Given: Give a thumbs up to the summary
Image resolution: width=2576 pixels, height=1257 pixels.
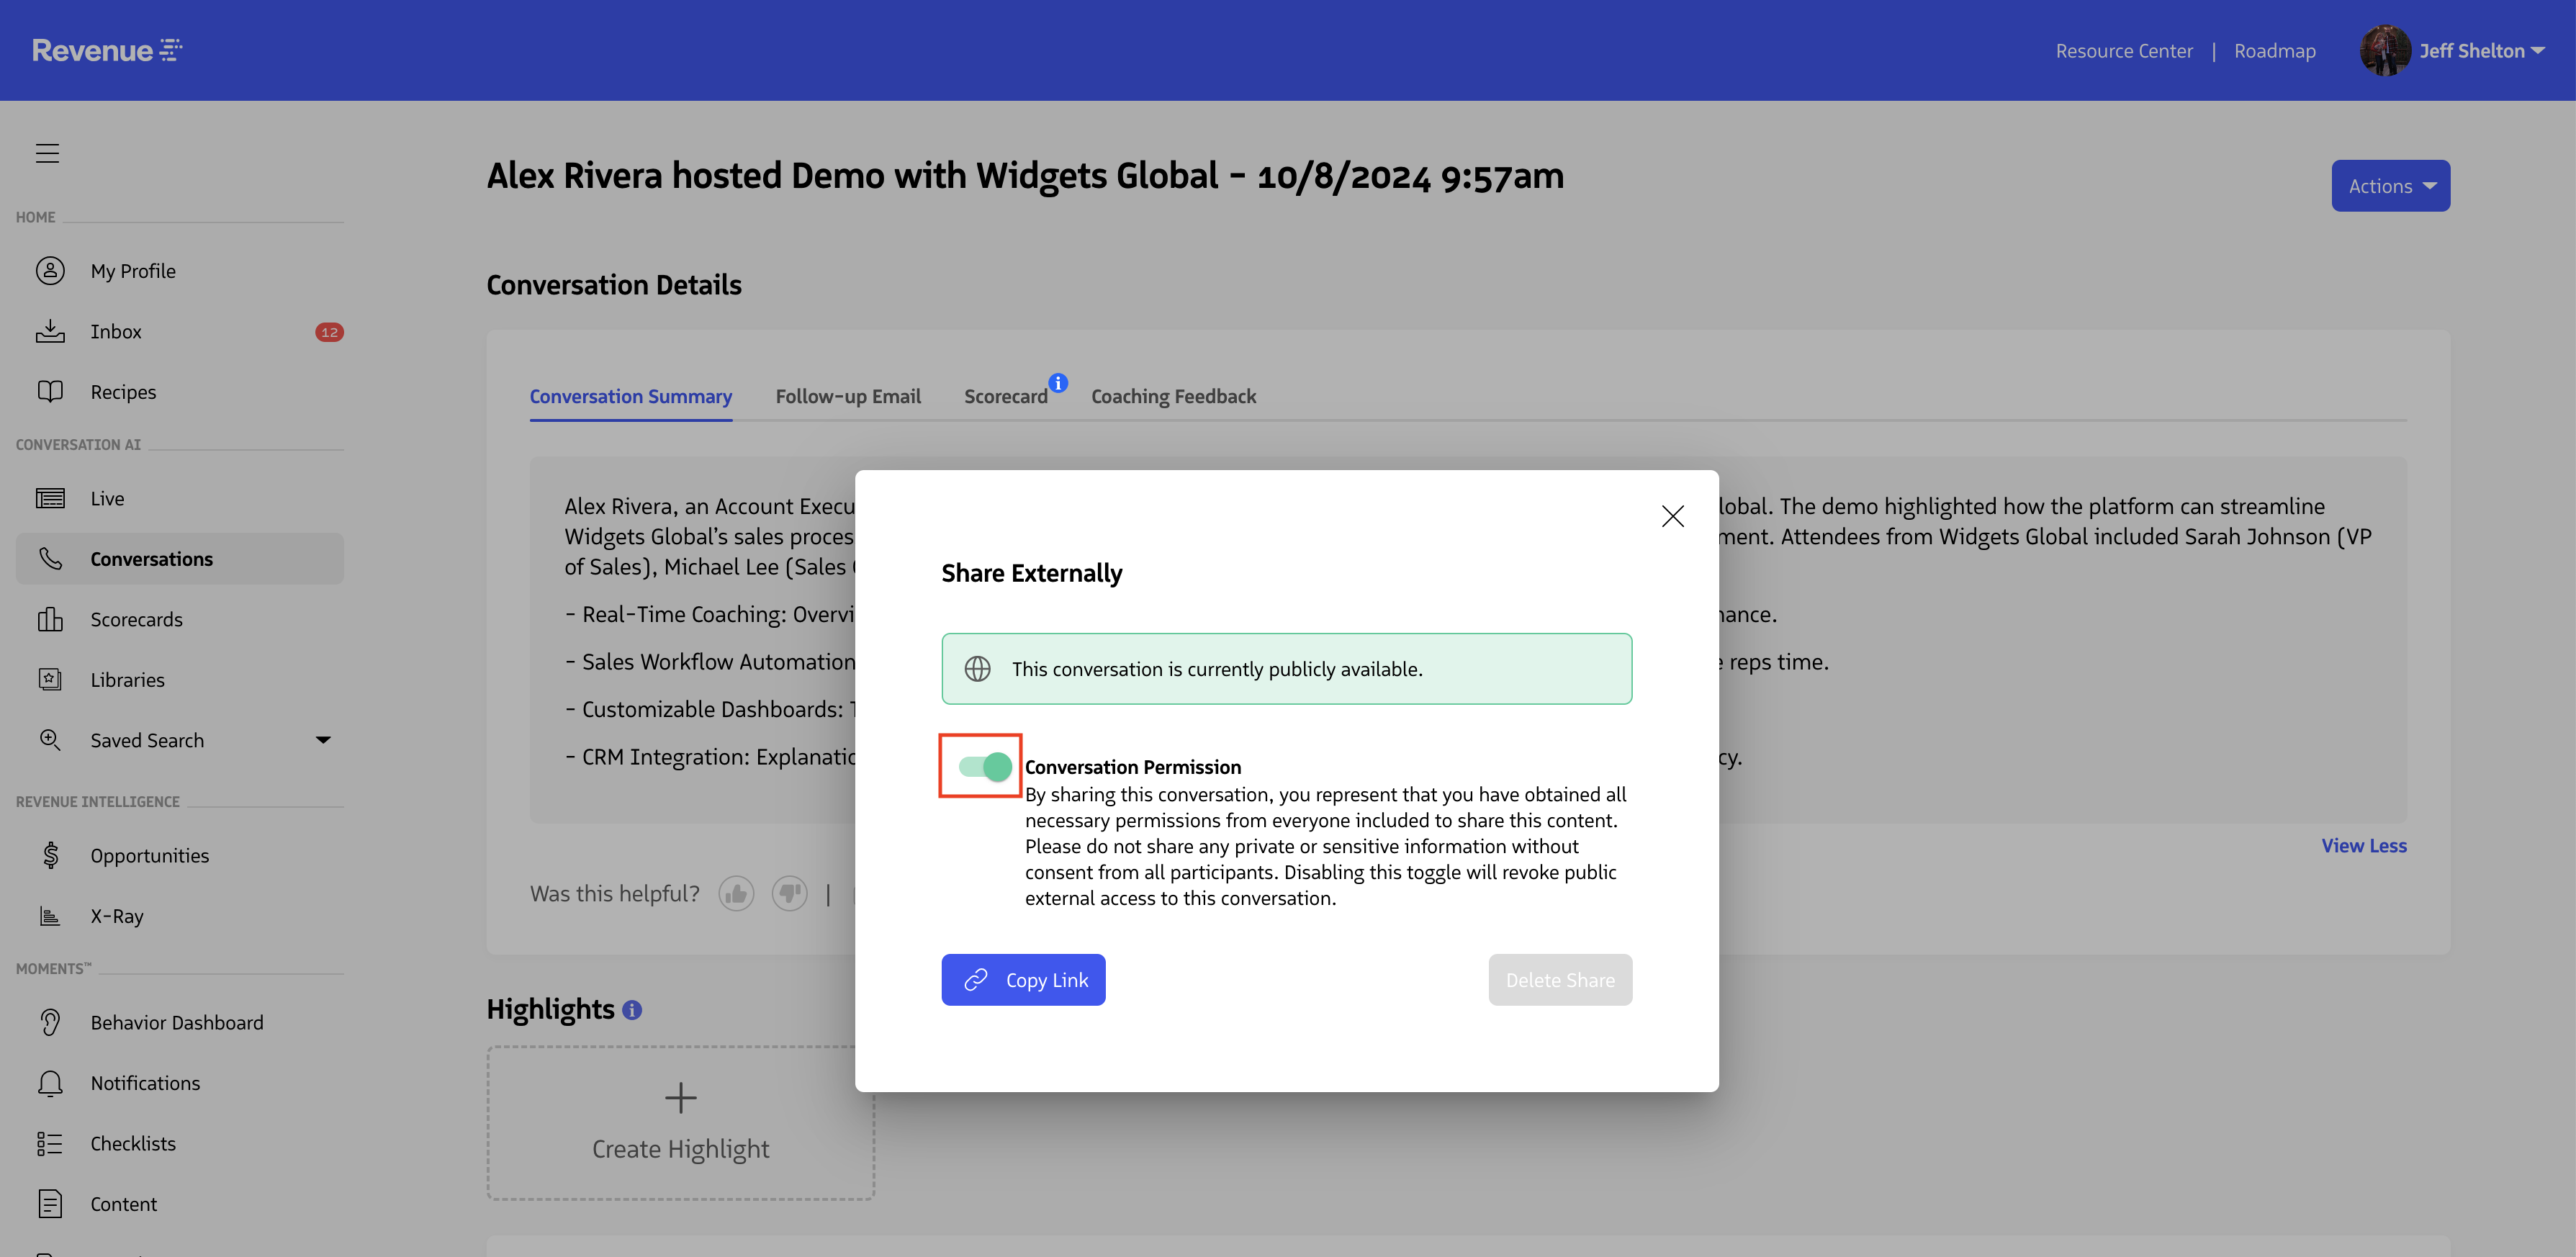Looking at the screenshot, I should (x=737, y=893).
